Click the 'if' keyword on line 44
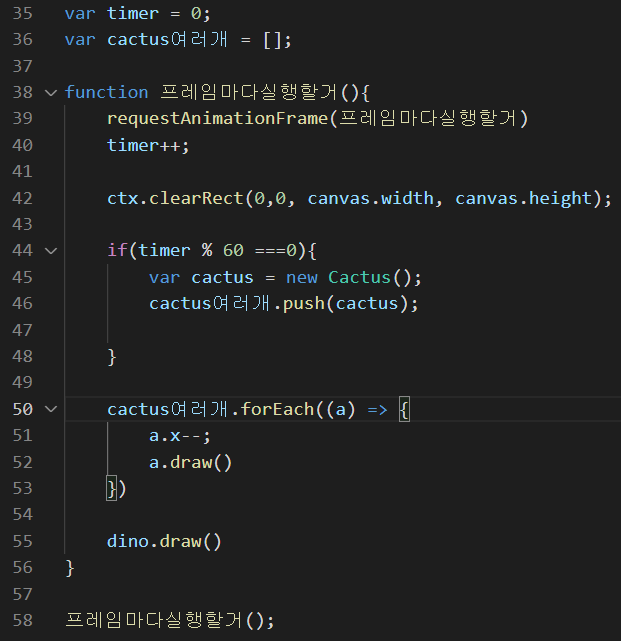 (117, 250)
